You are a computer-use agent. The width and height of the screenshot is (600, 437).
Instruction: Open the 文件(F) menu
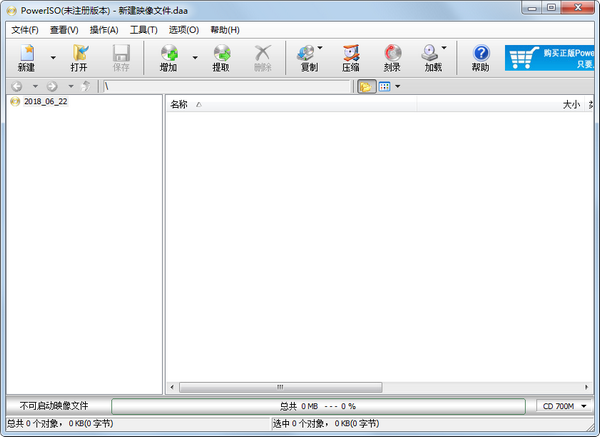pos(25,30)
